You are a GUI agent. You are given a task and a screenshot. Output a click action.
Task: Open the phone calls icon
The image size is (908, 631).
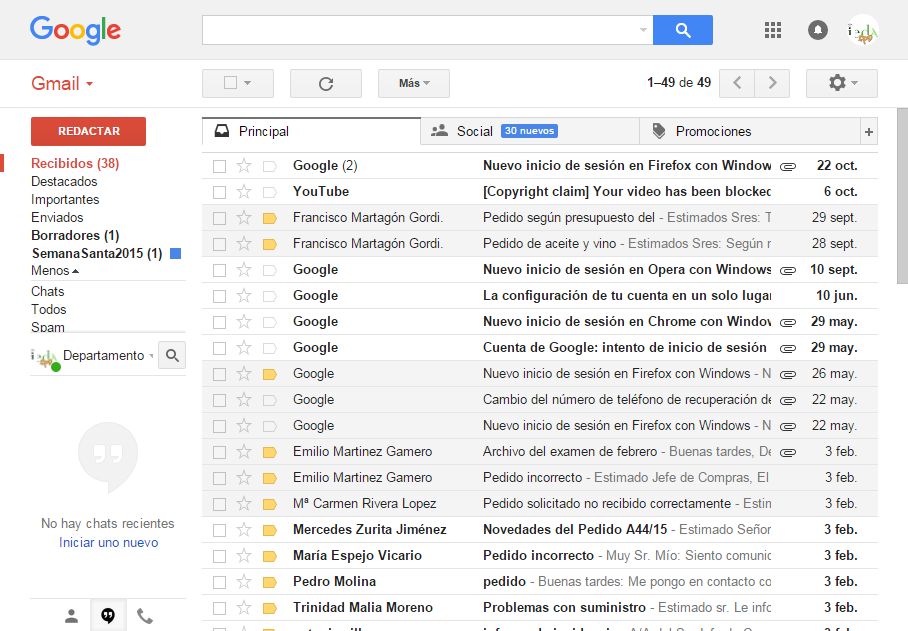[x=145, y=616]
